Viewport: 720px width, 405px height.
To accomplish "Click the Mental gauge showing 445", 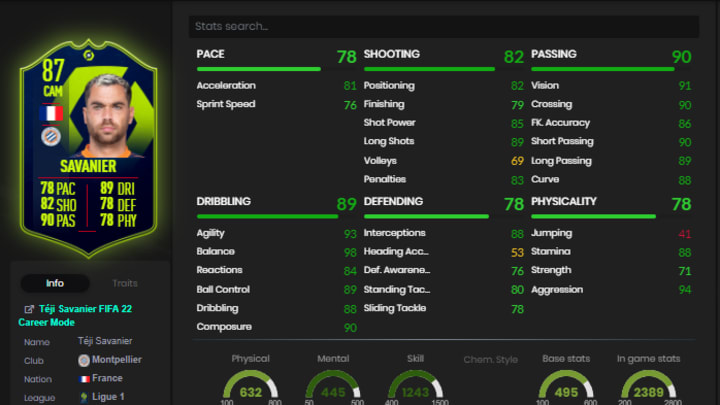I will [x=333, y=386].
